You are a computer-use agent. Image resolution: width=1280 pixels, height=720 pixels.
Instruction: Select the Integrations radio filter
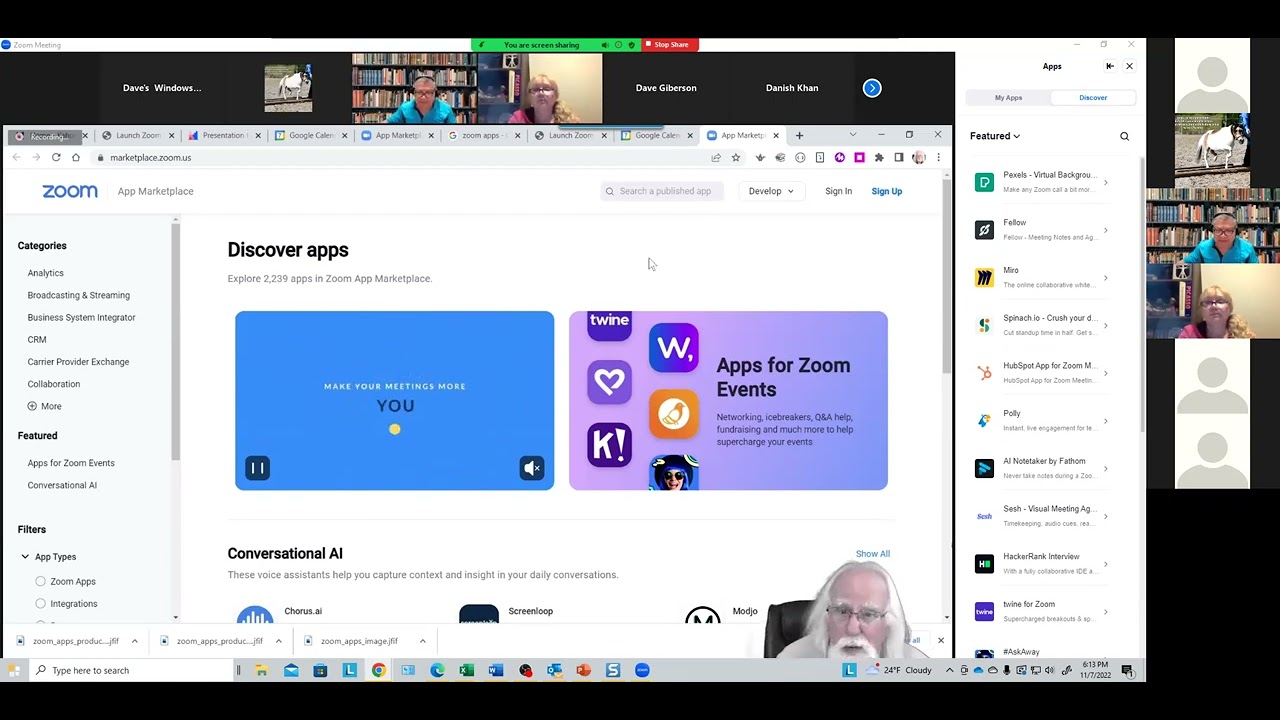[x=40, y=603]
